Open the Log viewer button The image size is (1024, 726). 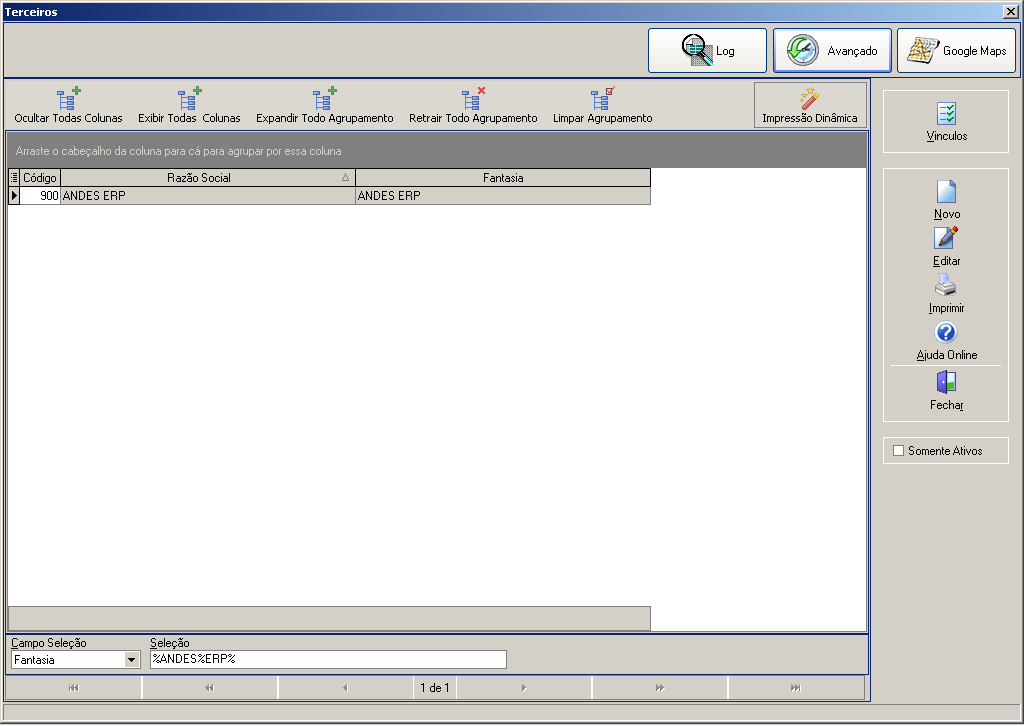click(x=707, y=50)
